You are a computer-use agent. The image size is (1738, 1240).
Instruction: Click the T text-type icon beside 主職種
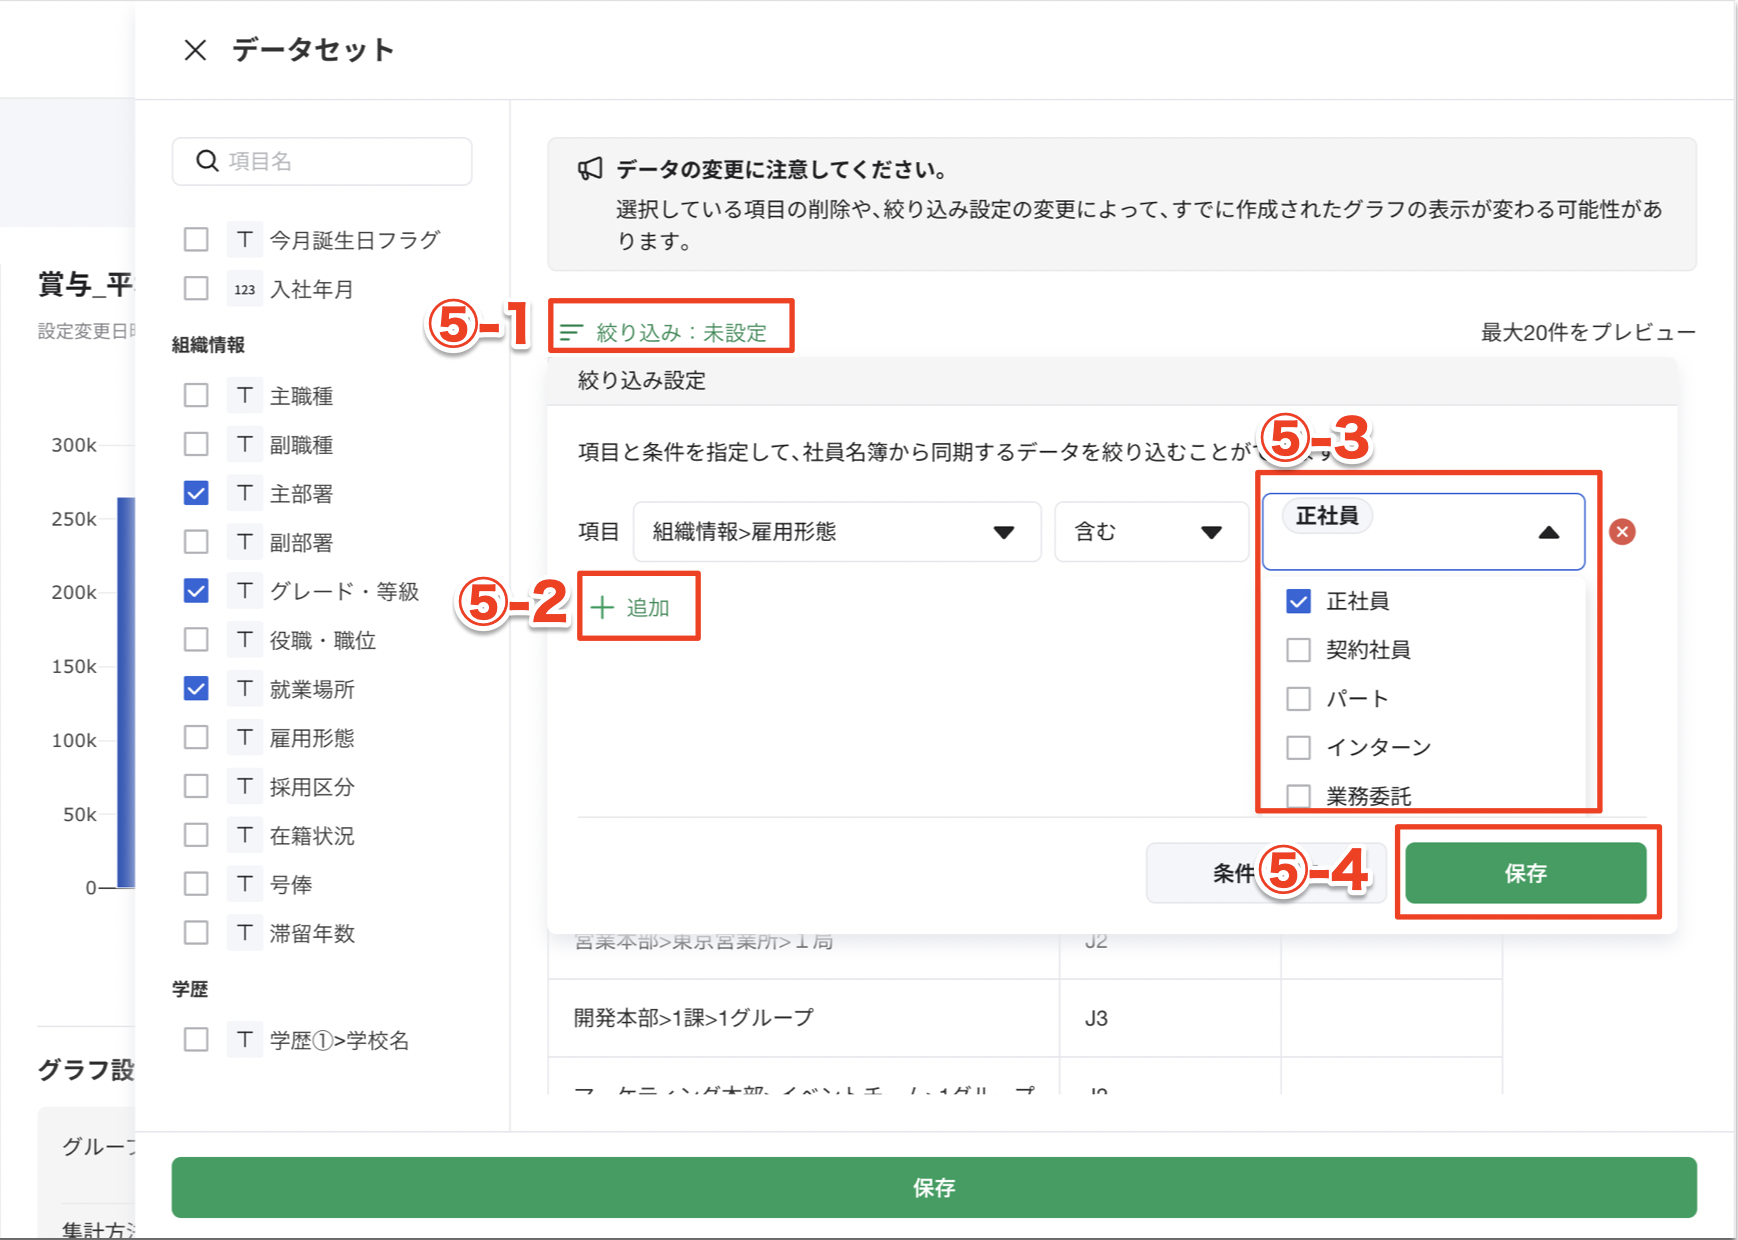tap(244, 394)
